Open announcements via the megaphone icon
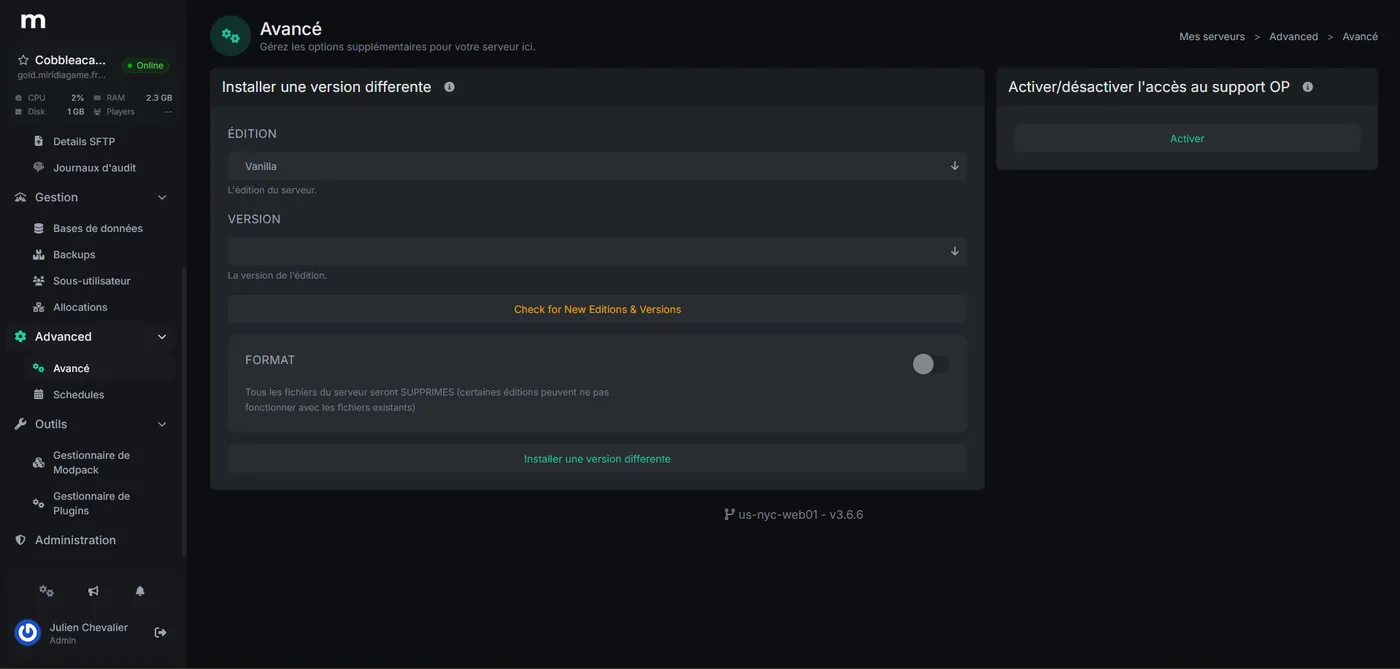 pyautogui.click(x=93, y=591)
